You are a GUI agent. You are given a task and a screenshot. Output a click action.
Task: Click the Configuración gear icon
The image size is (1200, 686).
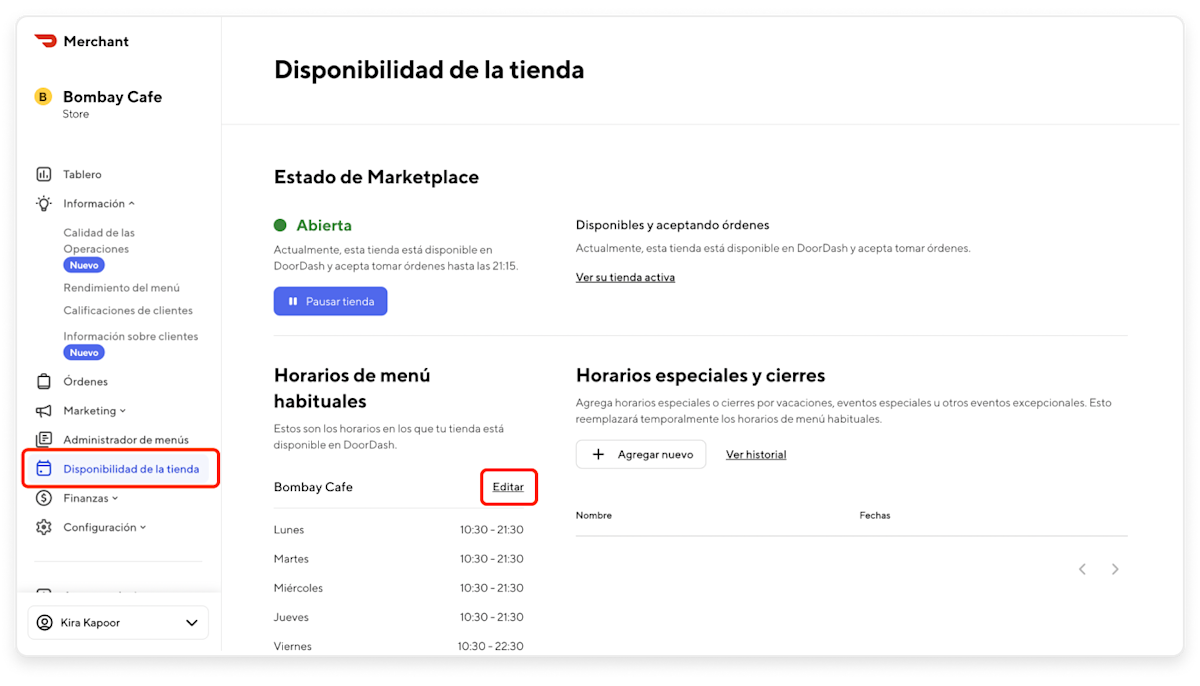click(x=43, y=527)
